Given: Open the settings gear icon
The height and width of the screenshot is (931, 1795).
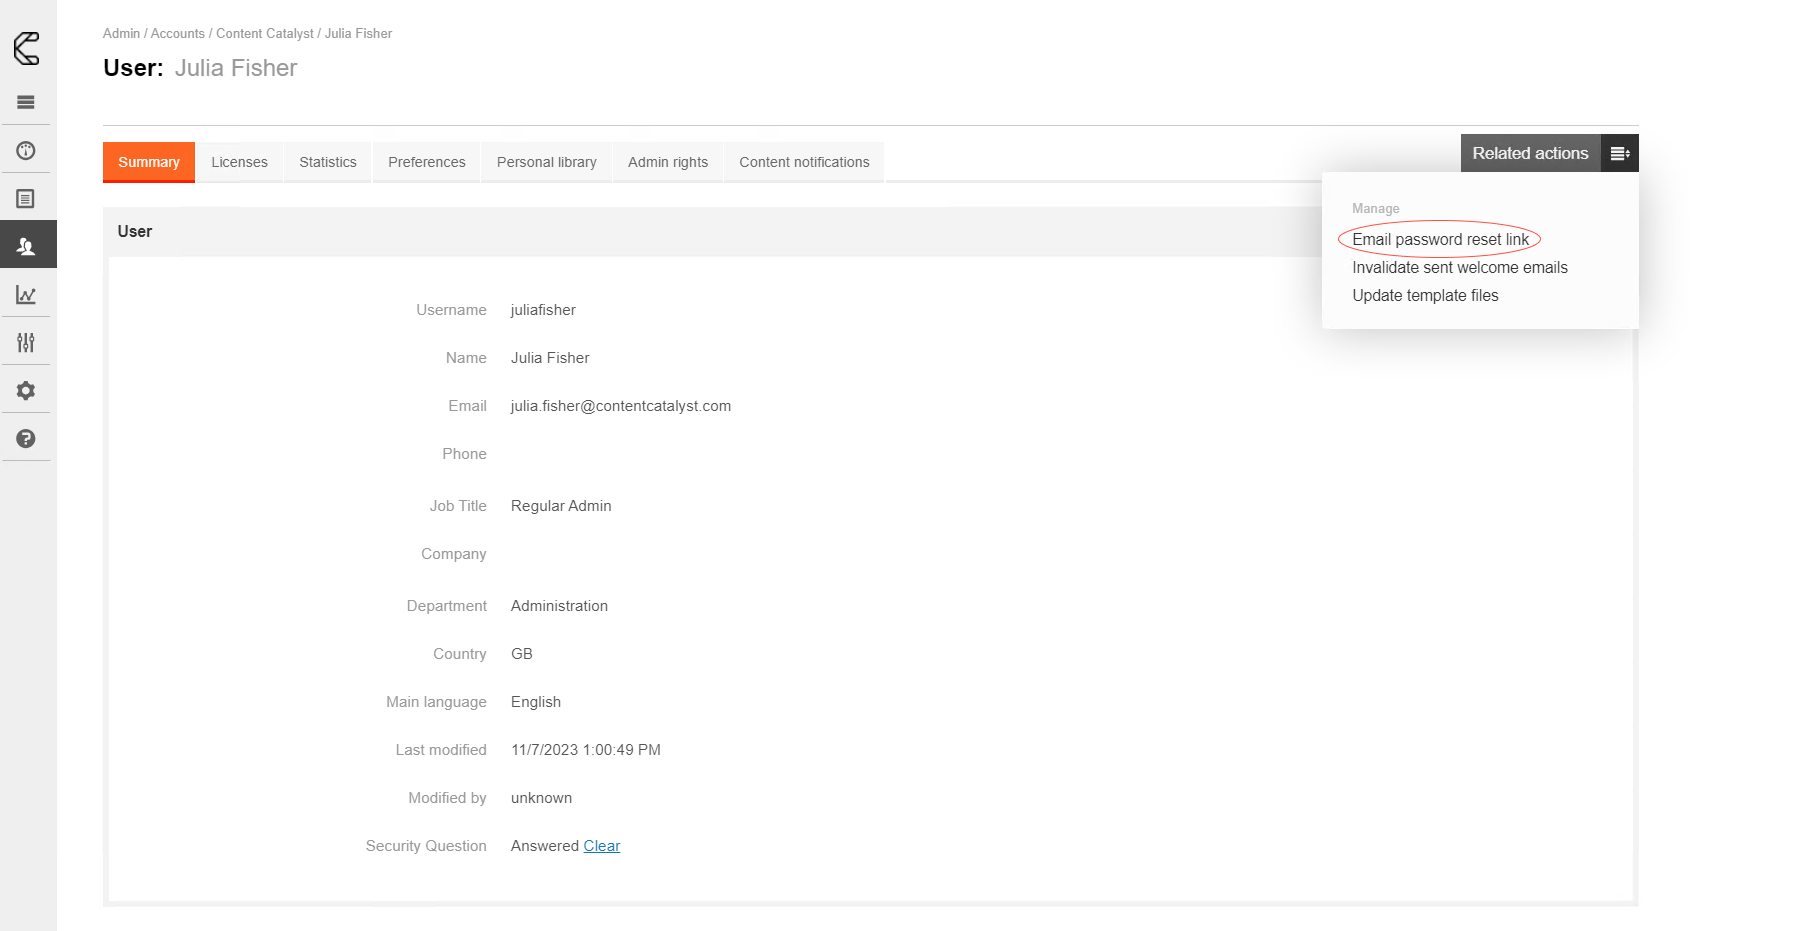Looking at the screenshot, I should pyautogui.click(x=26, y=391).
